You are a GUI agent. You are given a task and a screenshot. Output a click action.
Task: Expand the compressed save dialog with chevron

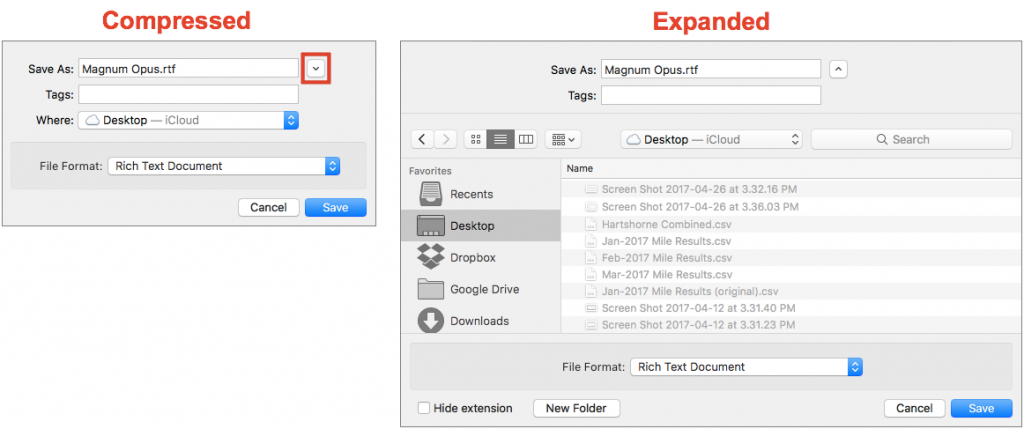coord(315,68)
